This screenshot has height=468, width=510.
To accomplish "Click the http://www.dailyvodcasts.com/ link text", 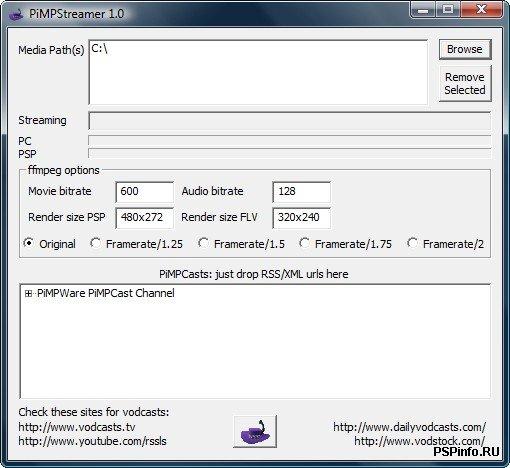I will (409, 427).
